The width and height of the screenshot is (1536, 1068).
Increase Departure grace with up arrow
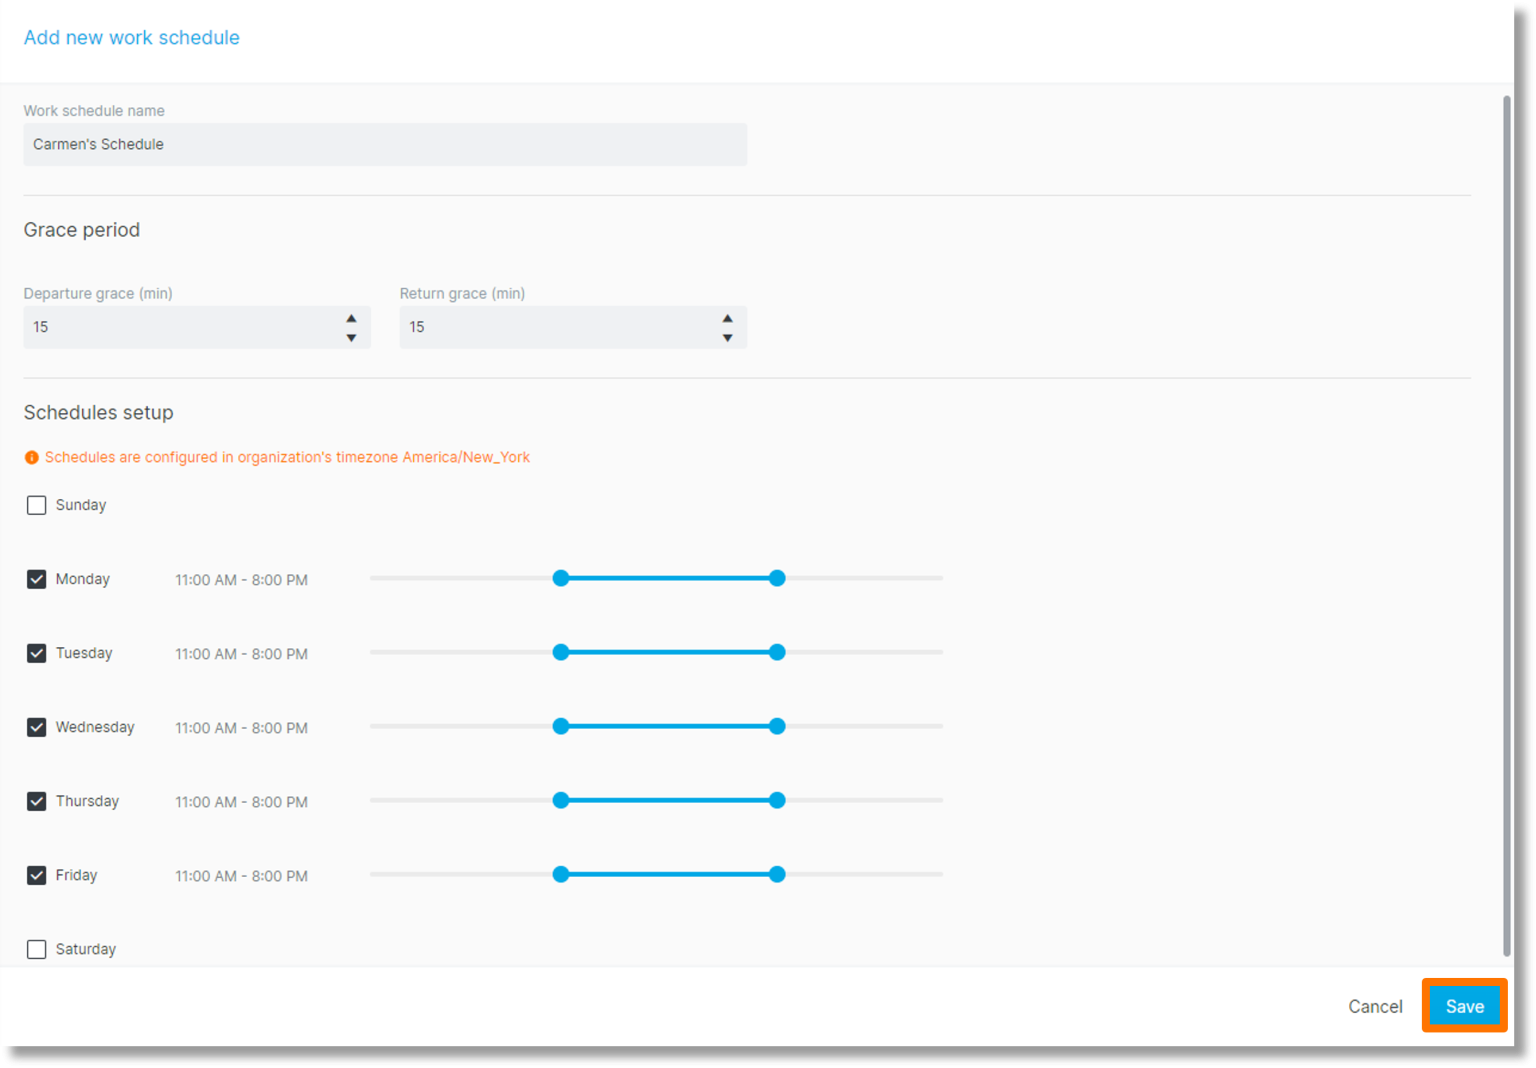click(x=351, y=318)
